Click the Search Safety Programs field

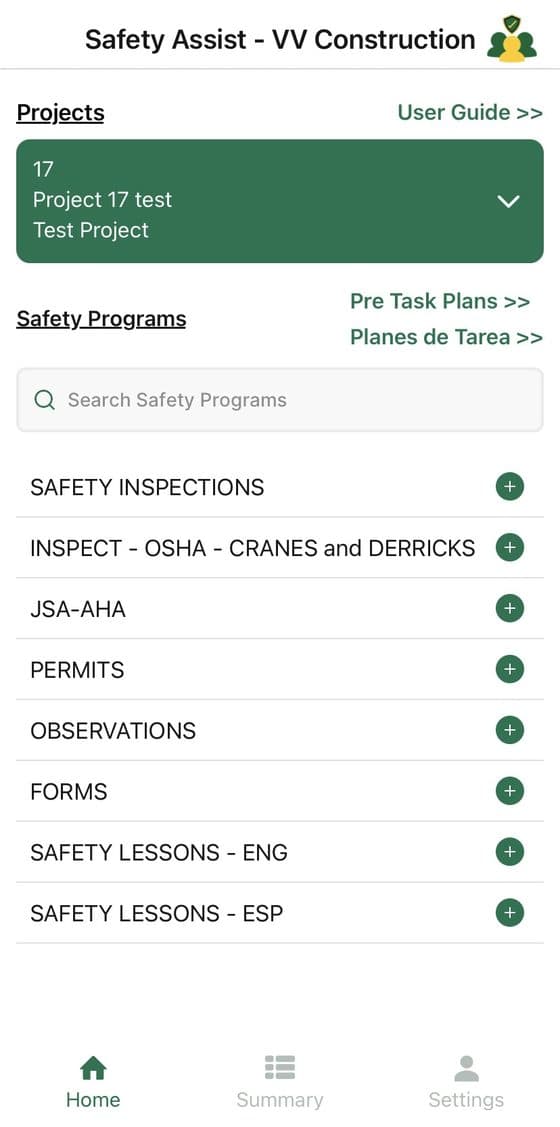point(280,400)
